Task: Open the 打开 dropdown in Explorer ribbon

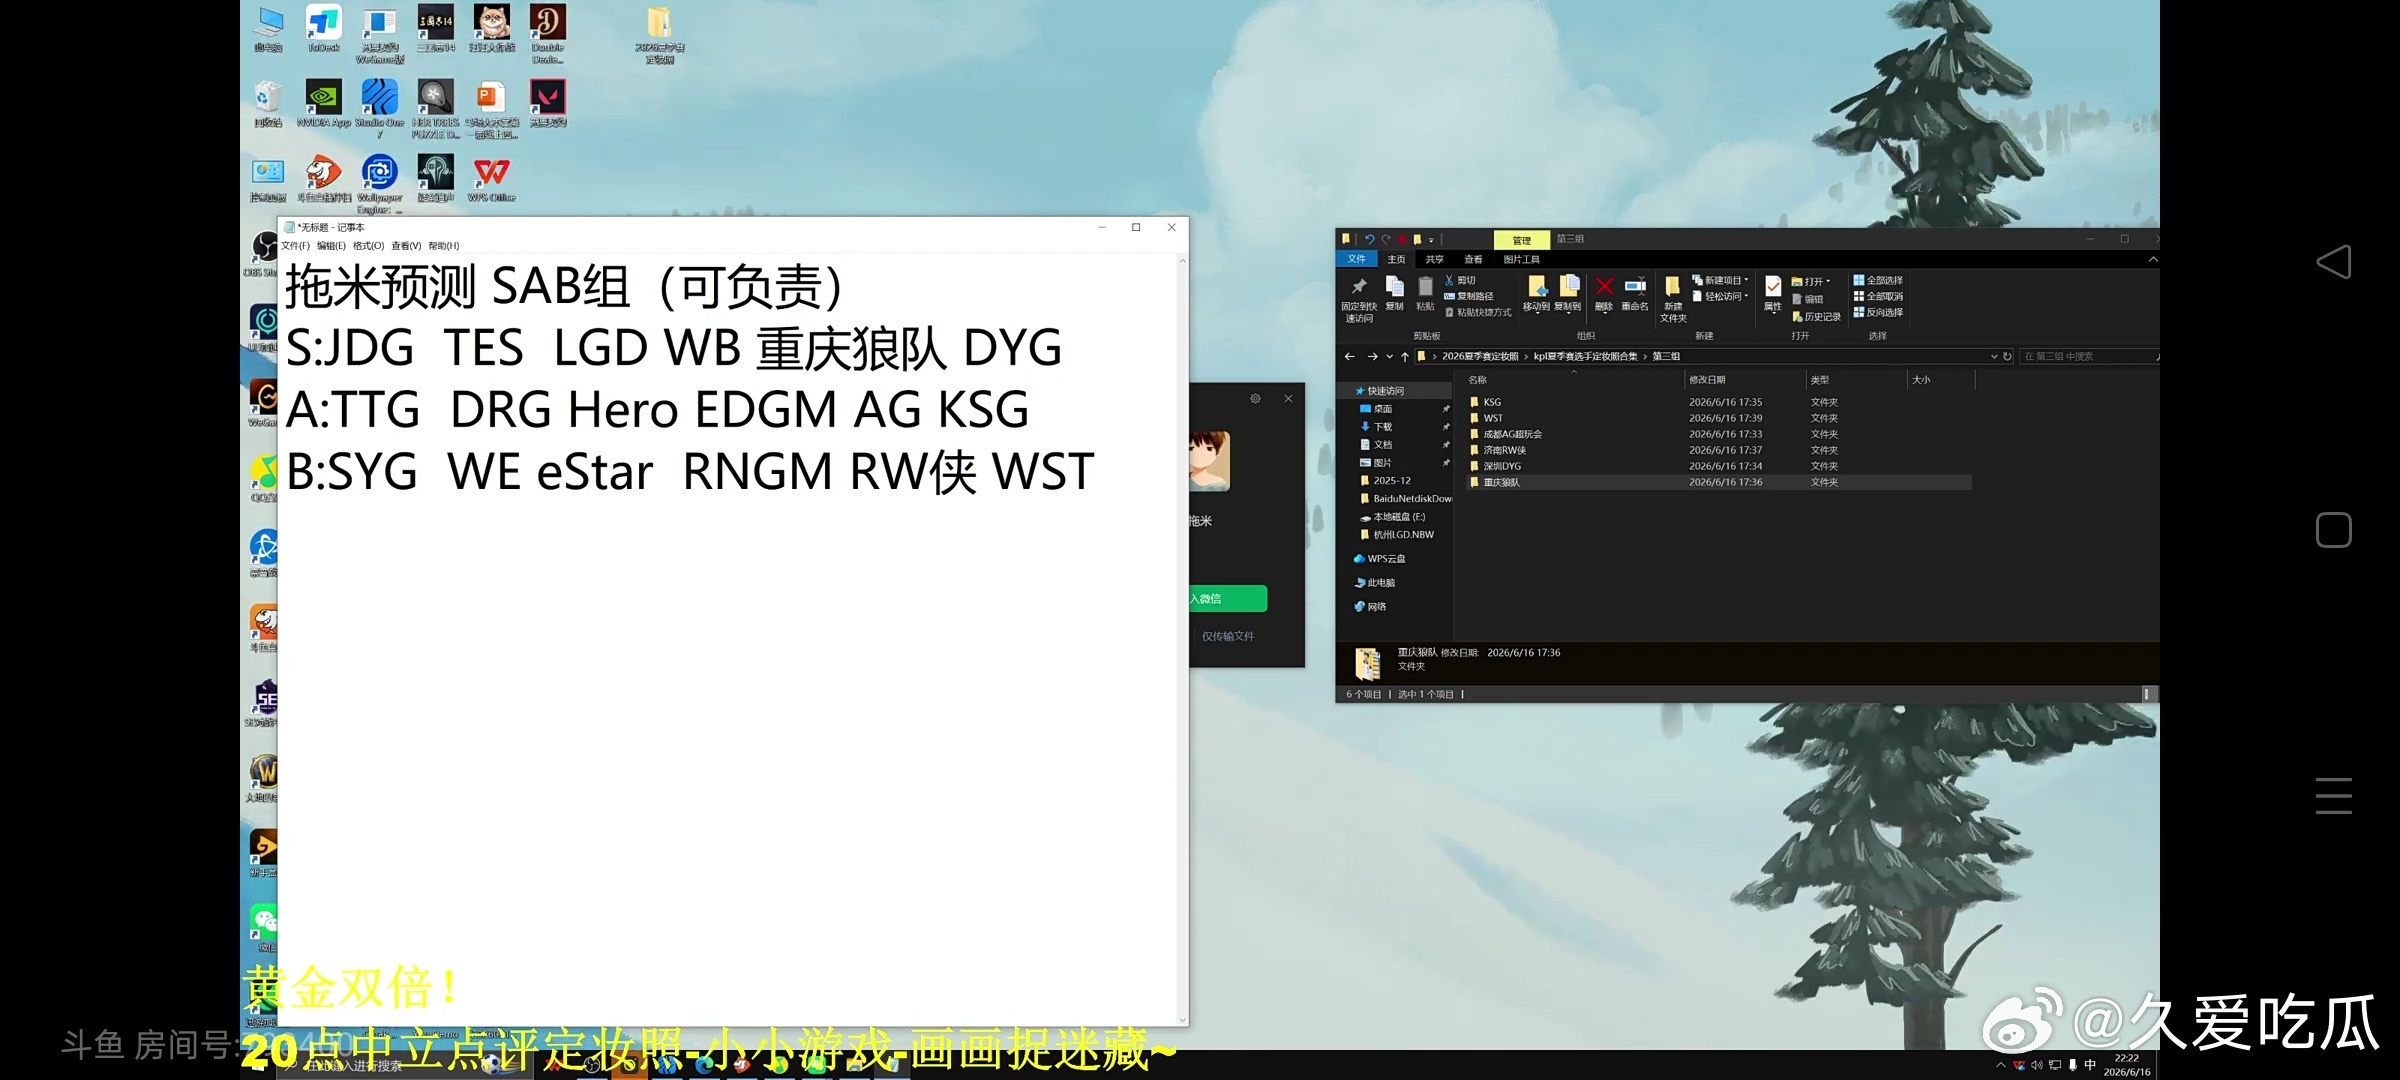Action: [1811, 281]
